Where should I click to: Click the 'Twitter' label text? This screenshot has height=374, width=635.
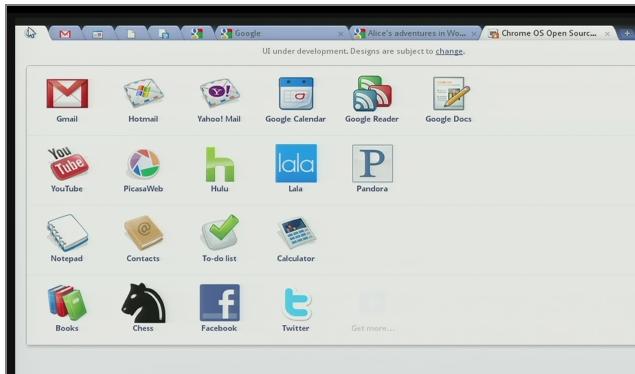pos(296,328)
